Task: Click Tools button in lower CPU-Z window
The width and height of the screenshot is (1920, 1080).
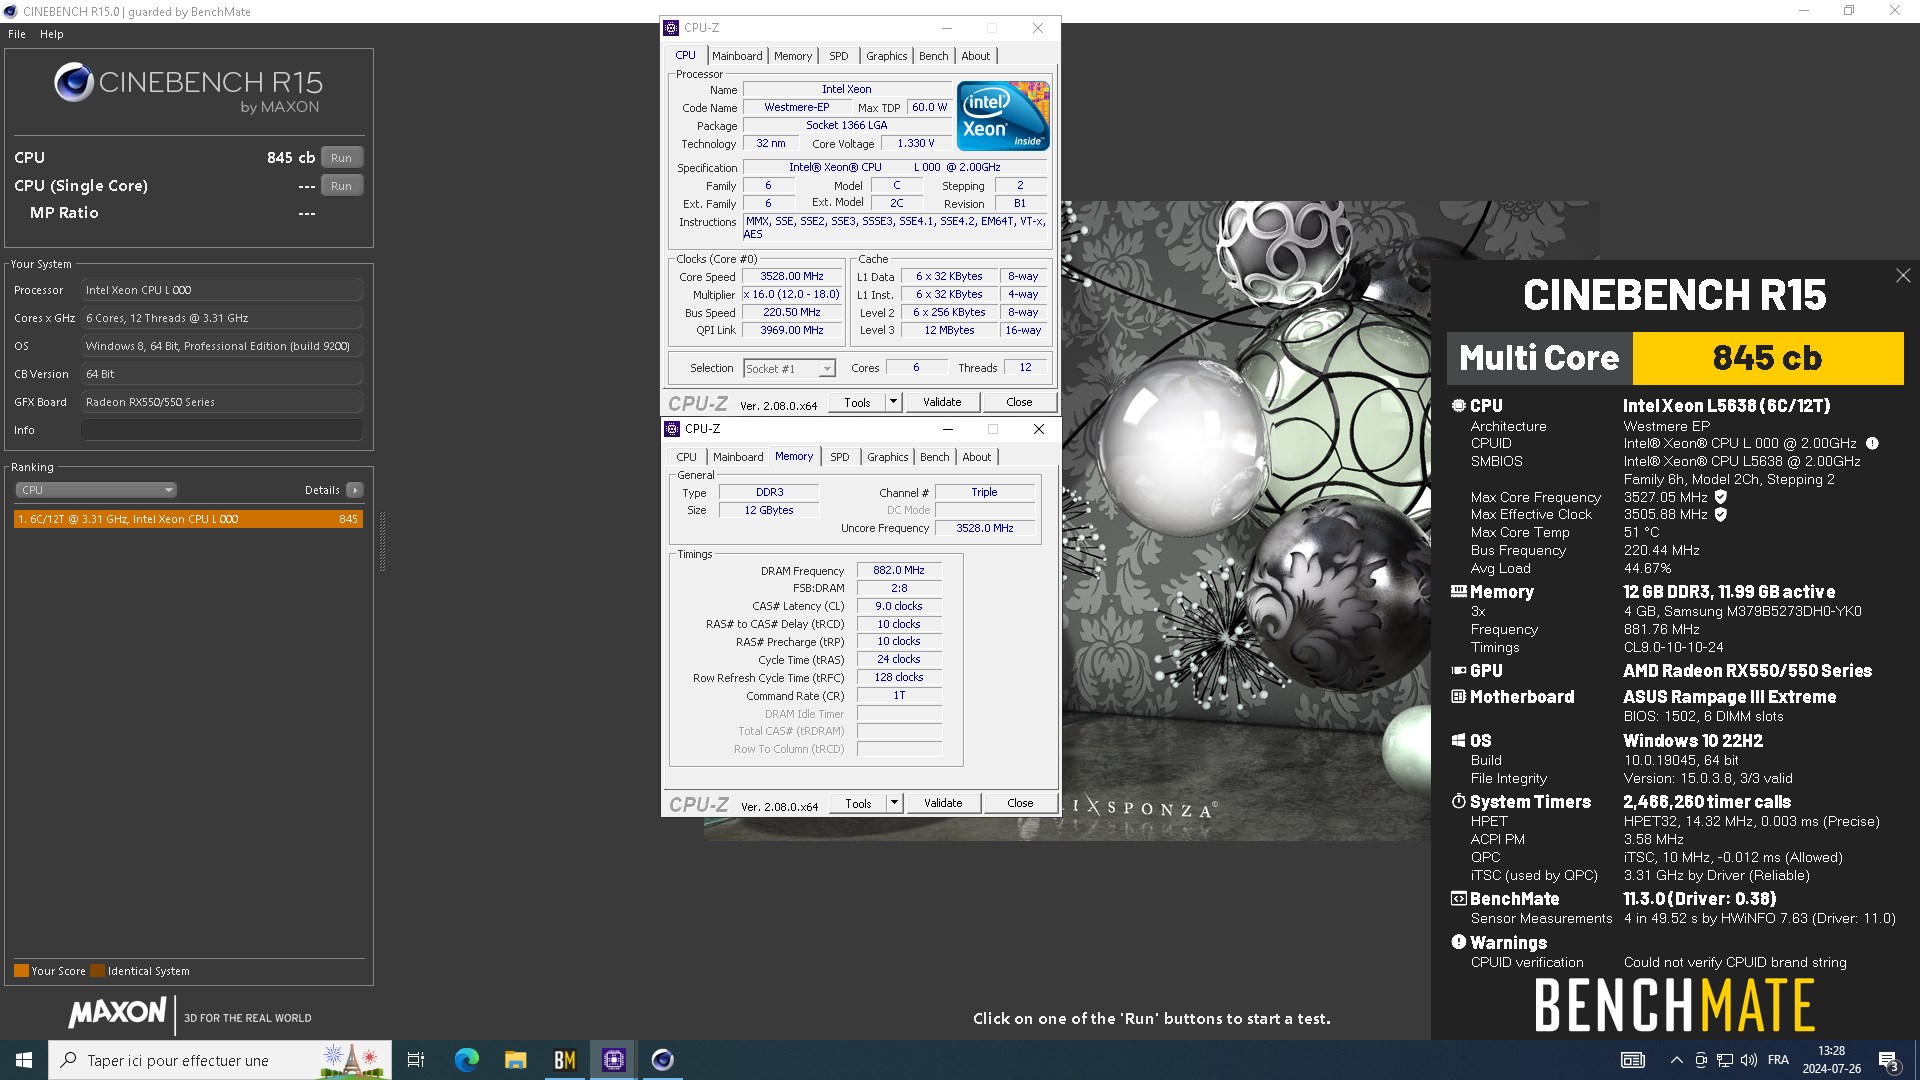Action: [858, 803]
